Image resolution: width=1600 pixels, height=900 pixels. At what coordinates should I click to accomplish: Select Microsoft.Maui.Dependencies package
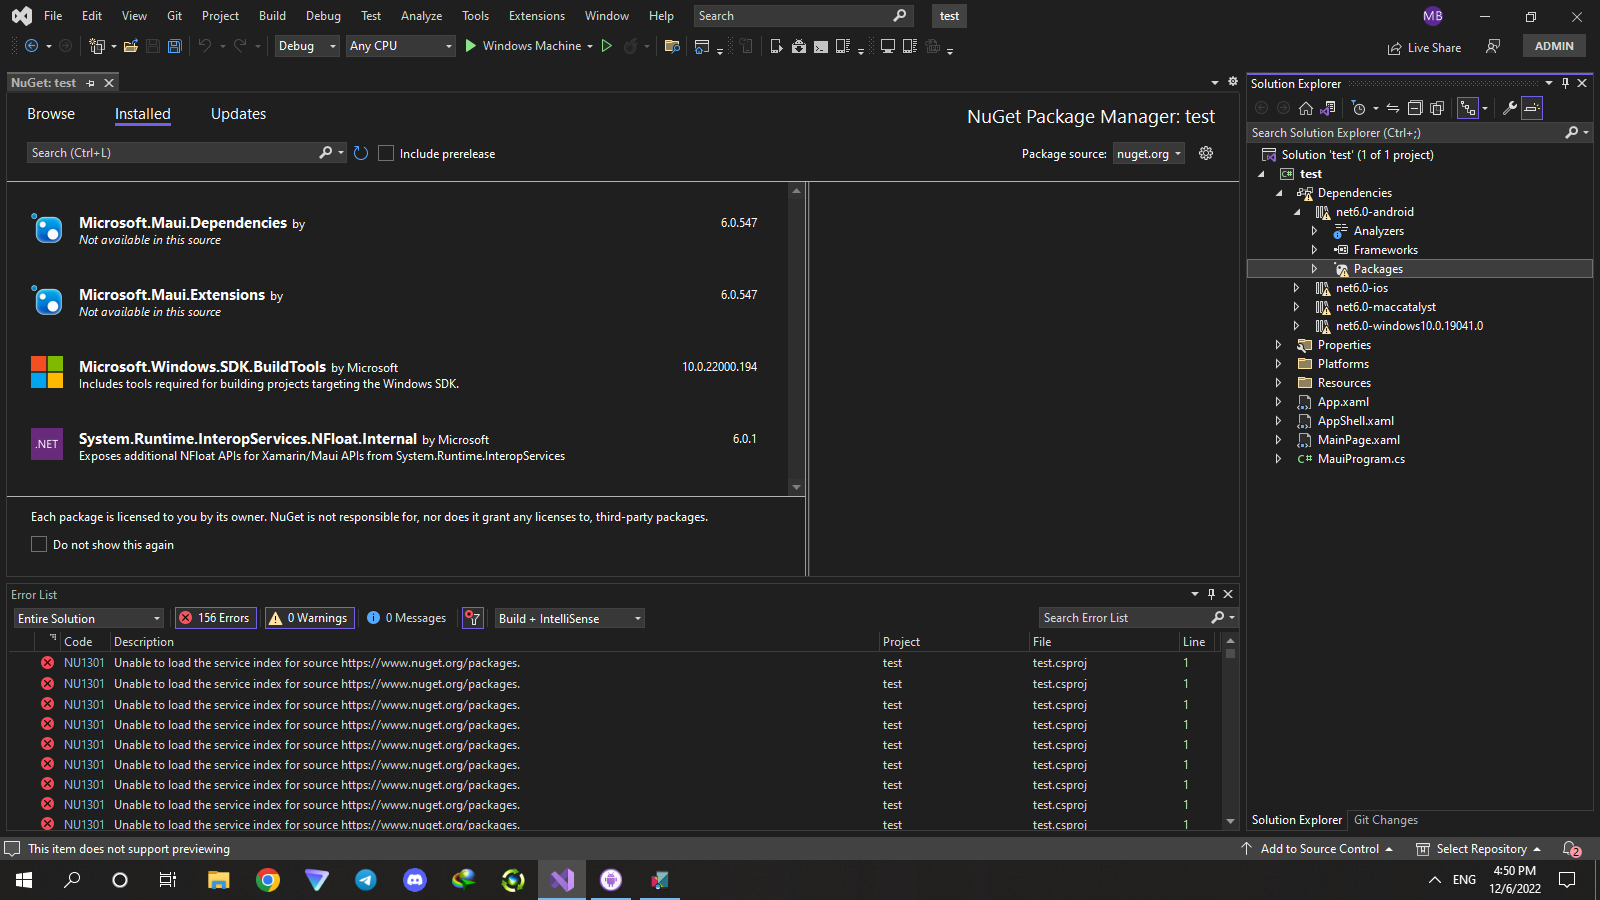[x=396, y=230]
